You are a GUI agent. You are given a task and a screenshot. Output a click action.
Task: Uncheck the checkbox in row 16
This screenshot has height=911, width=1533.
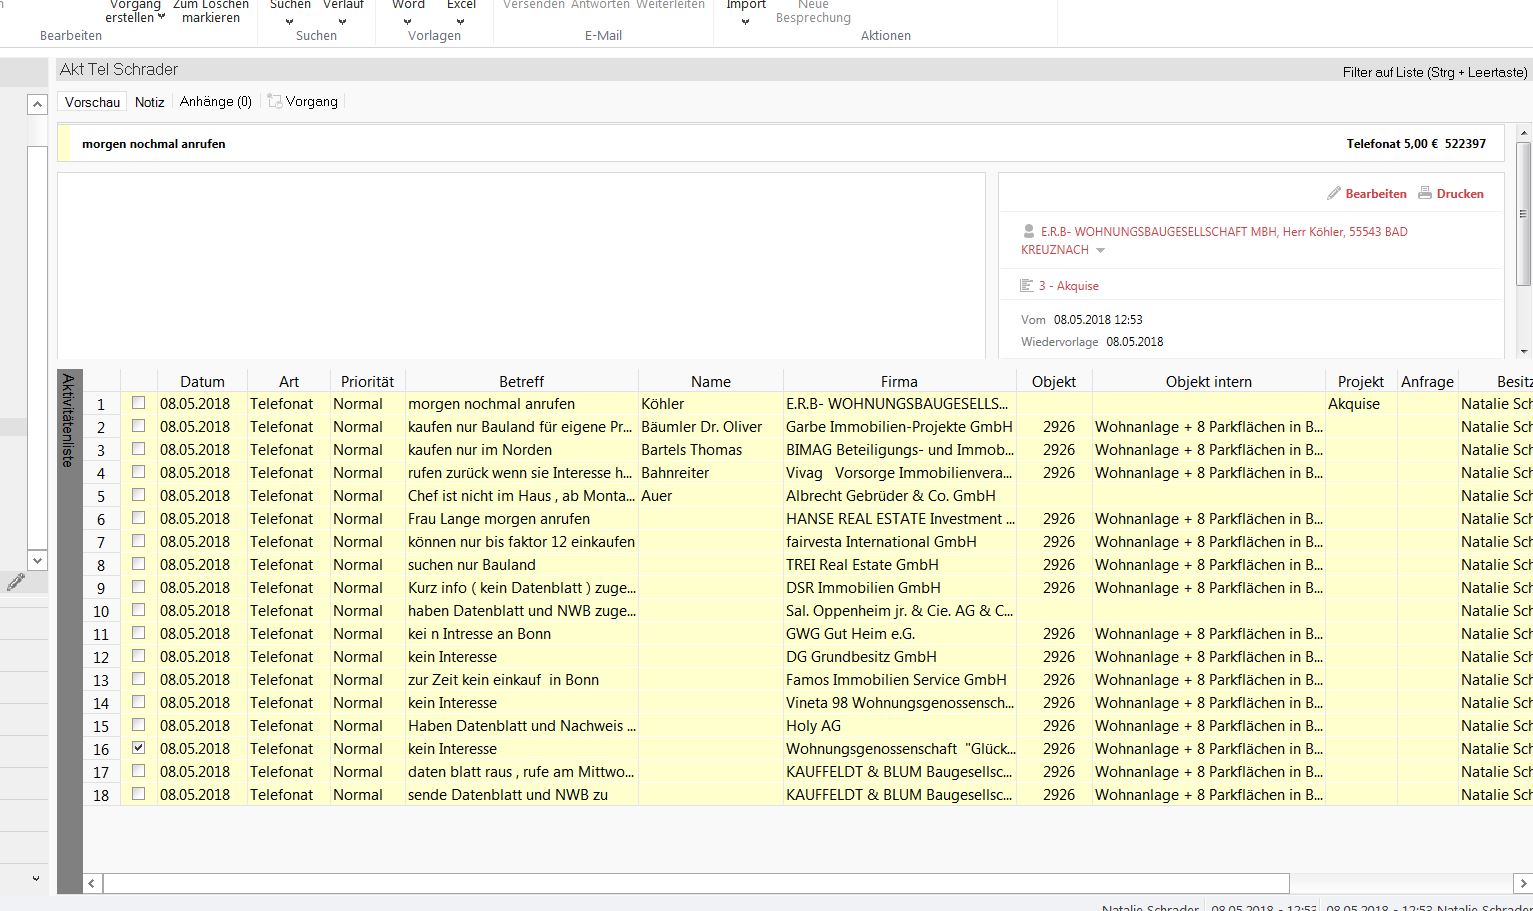[x=139, y=748]
